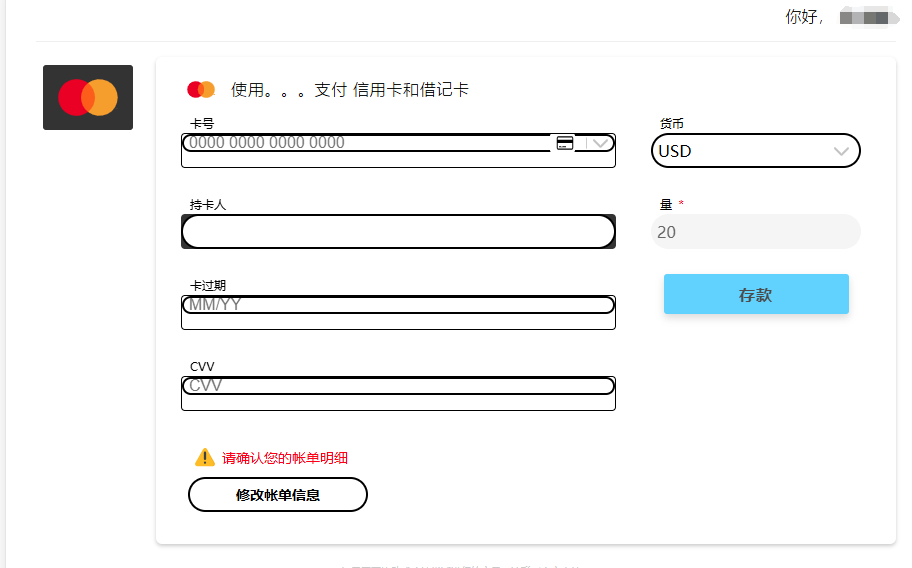The height and width of the screenshot is (568, 912).
Task: Open the USD currency dropdown
Action: point(740,151)
